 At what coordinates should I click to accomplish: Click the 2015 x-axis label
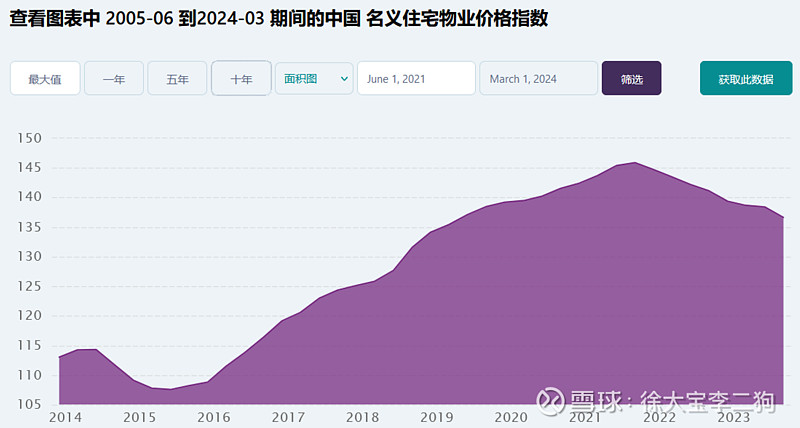click(x=139, y=417)
